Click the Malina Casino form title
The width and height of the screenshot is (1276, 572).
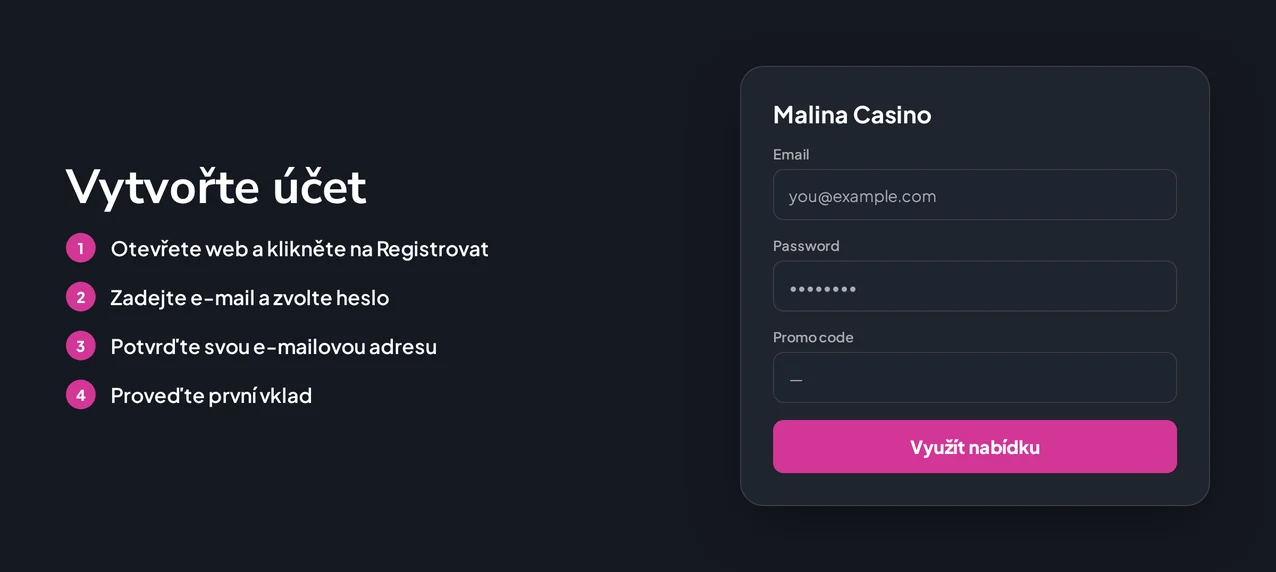(852, 115)
